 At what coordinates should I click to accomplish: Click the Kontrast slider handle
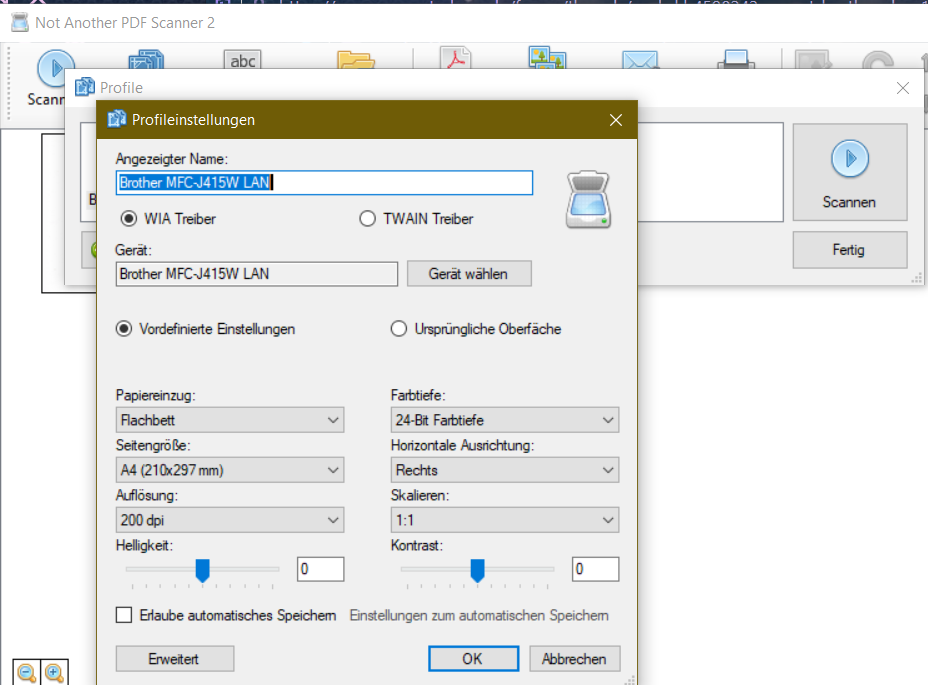pos(478,570)
